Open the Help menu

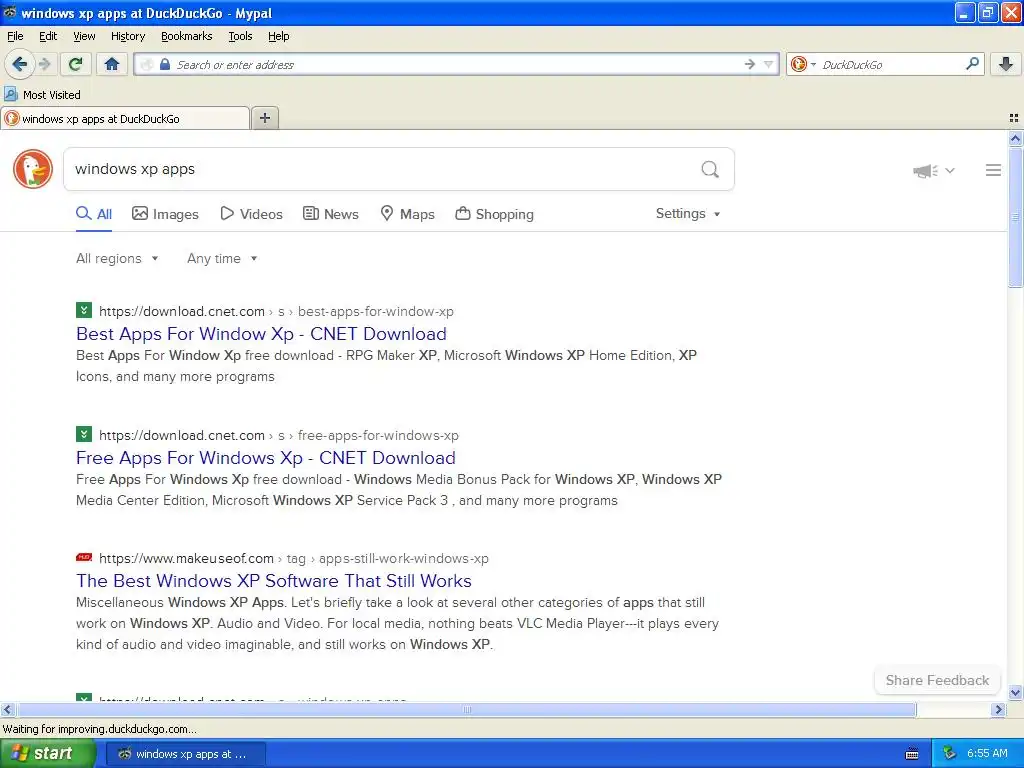[x=278, y=36]
